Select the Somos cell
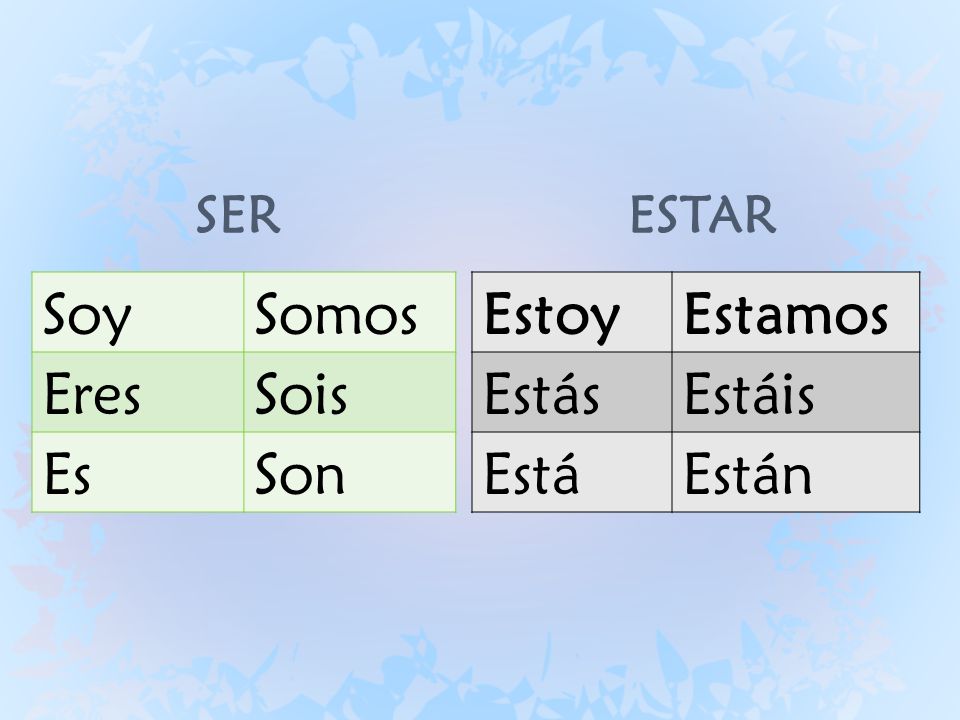Screen dimensions: 960x720 [x=350, y=312]
